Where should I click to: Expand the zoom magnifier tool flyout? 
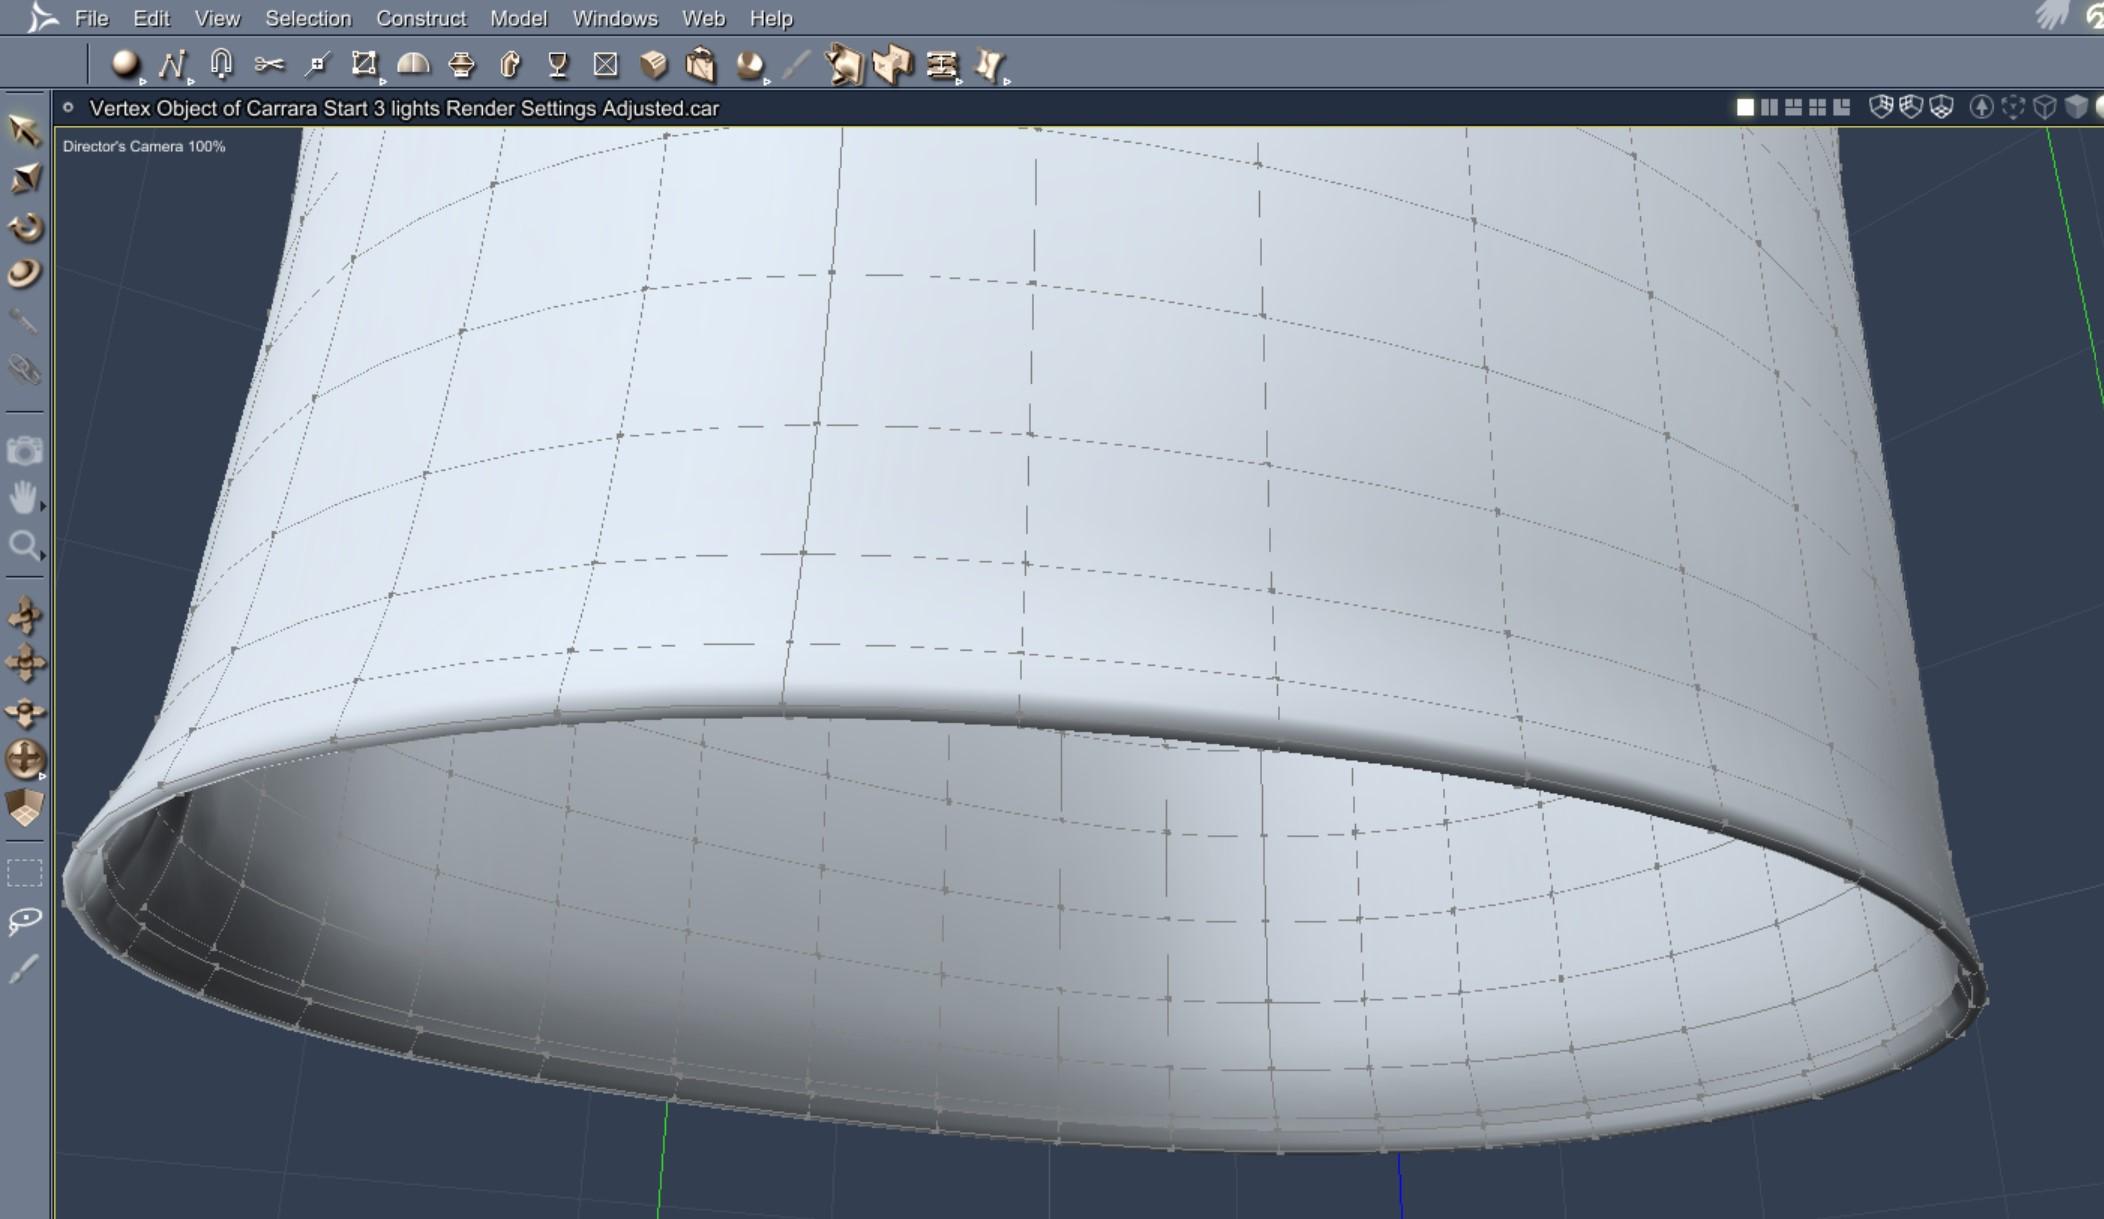pos(42,556)
